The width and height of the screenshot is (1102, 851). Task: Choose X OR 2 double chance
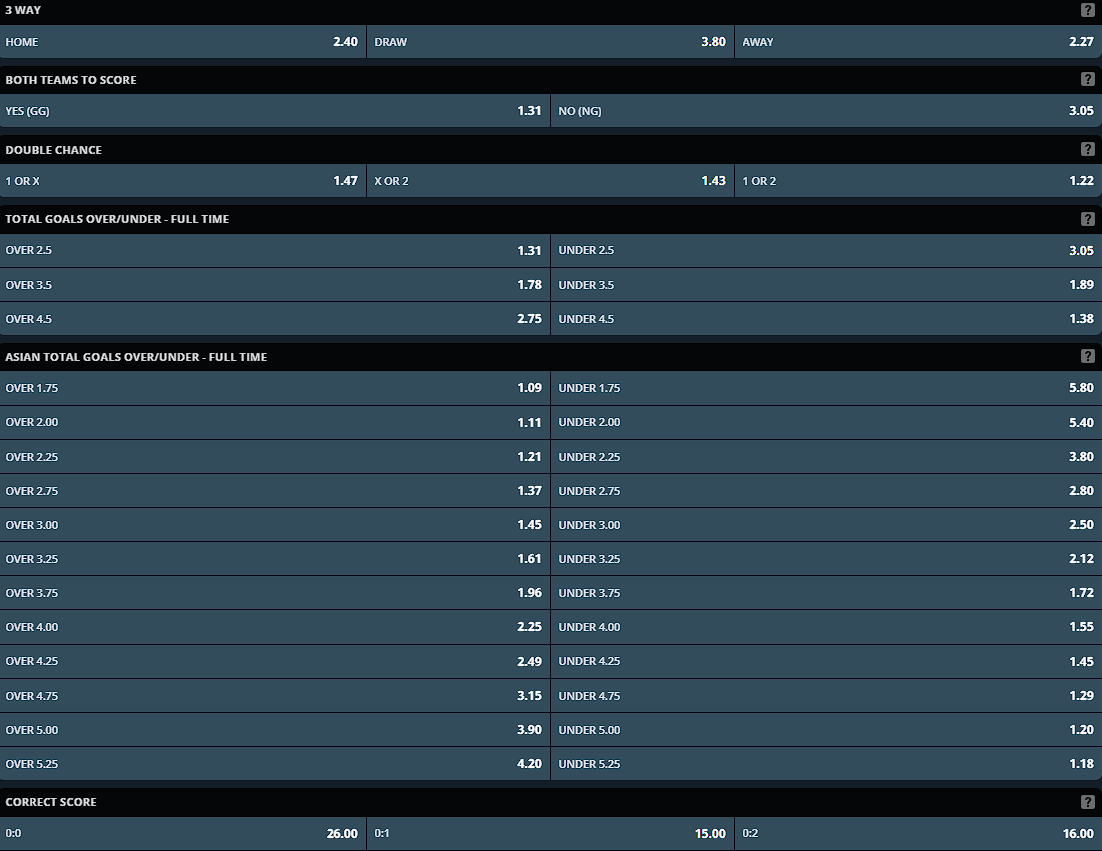pyautogui.click(x=550, y=181)
